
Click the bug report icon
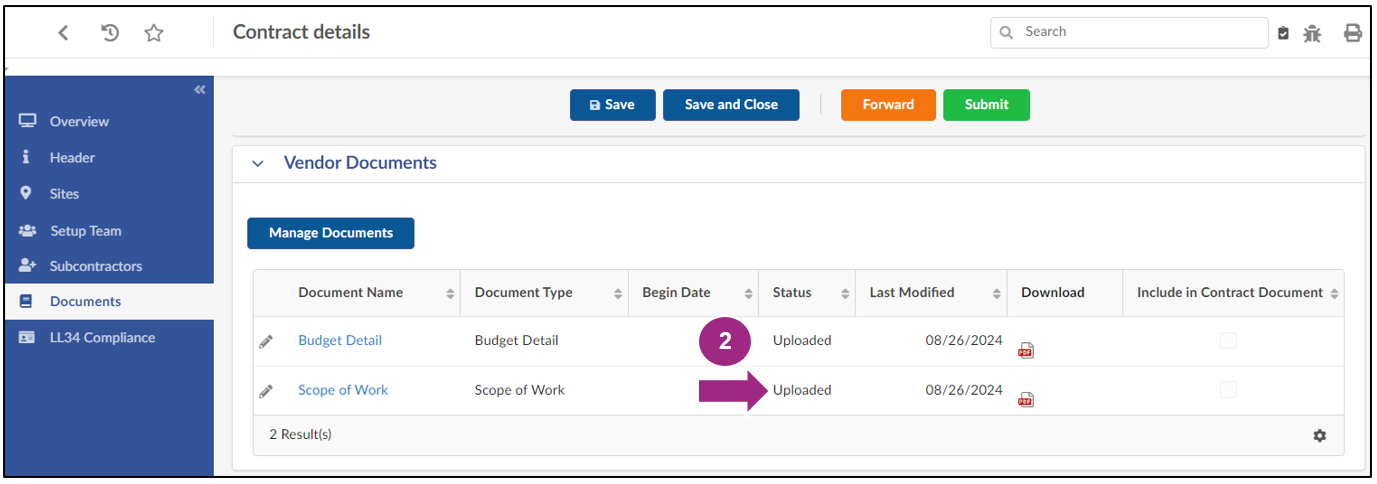pos(1312,33)
